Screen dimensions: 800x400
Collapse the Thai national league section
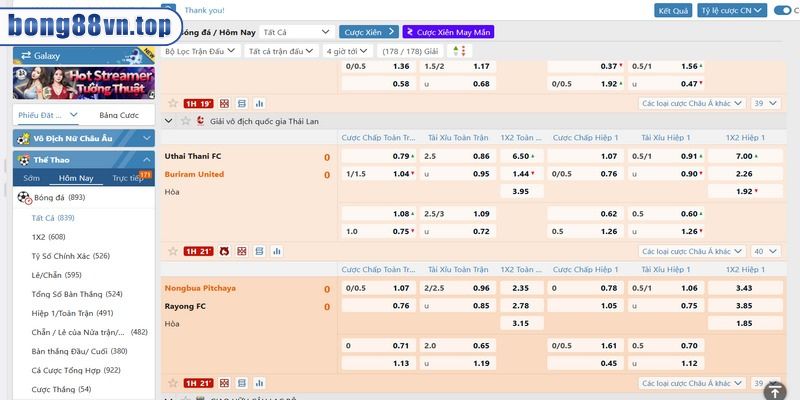click(x=168, y=121)
